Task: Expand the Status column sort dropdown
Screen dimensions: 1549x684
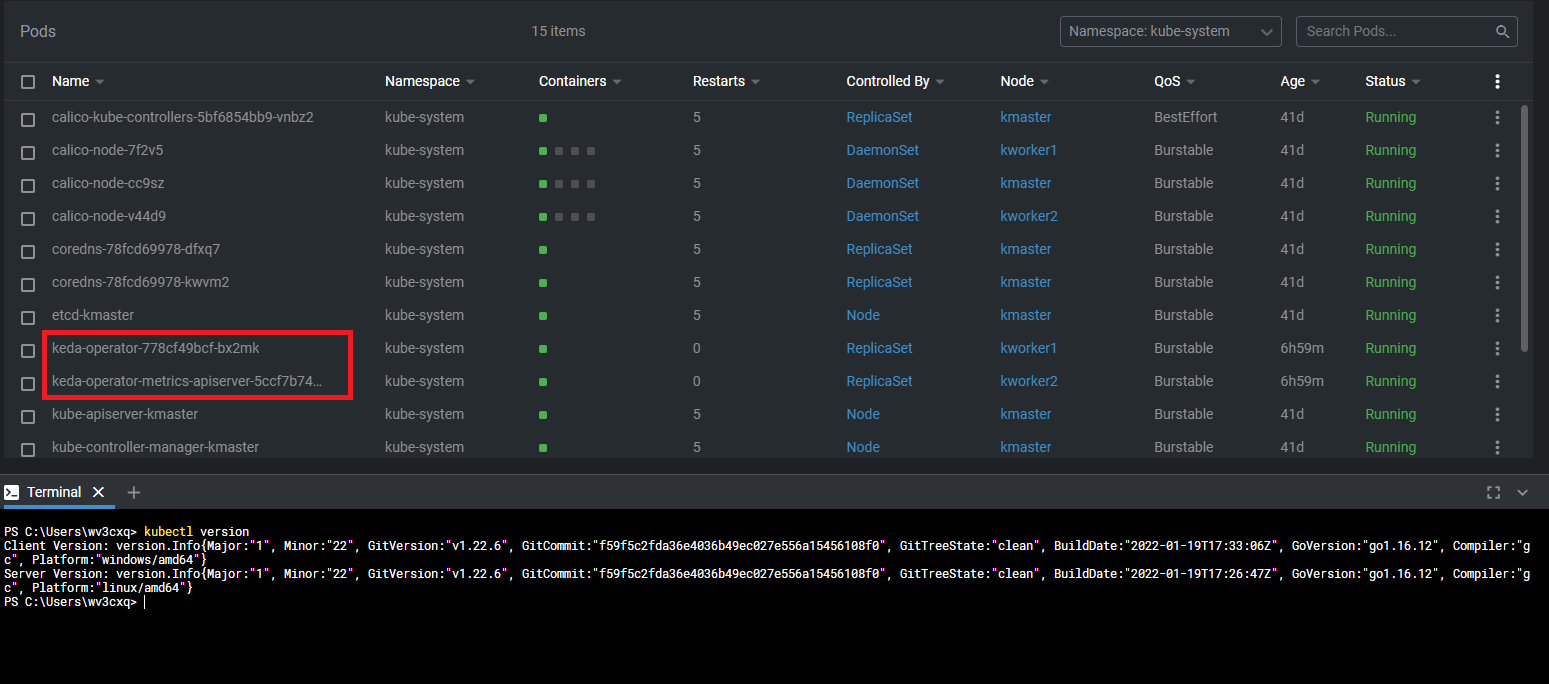Action: 1416,81
